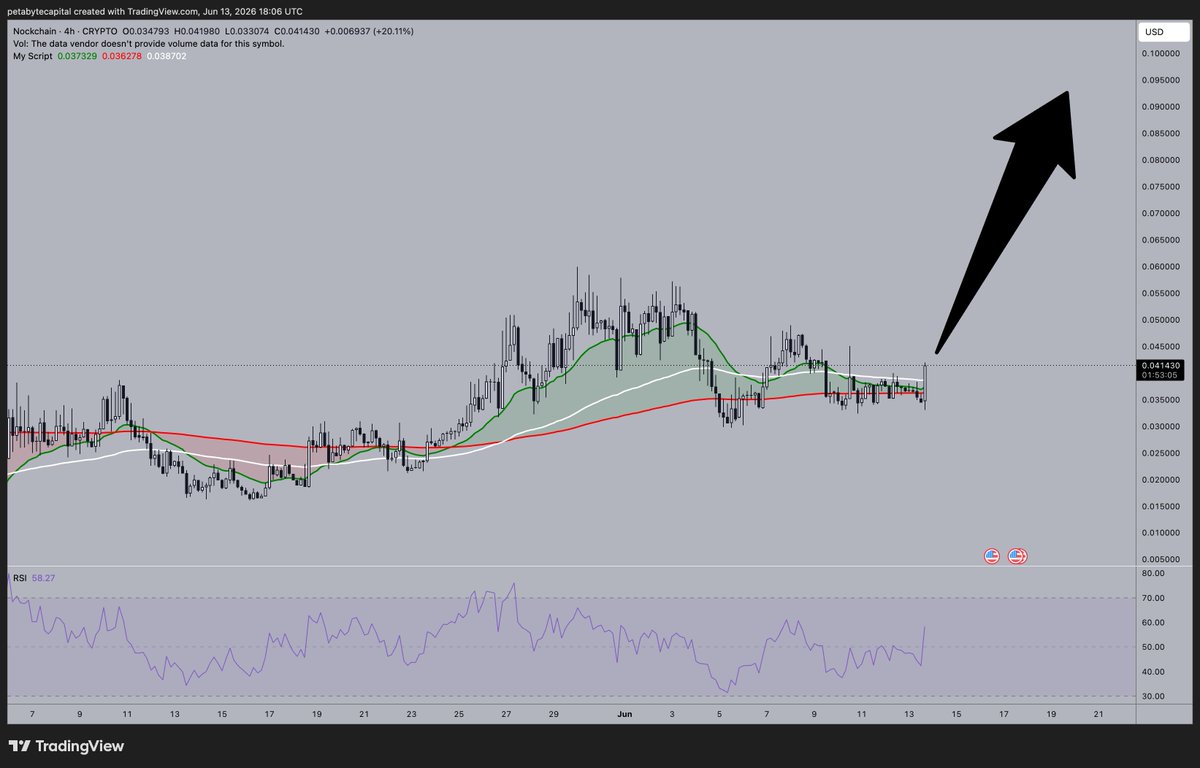
Task: Click the 0.075000 price scale label
Action: click(1163, 187)
